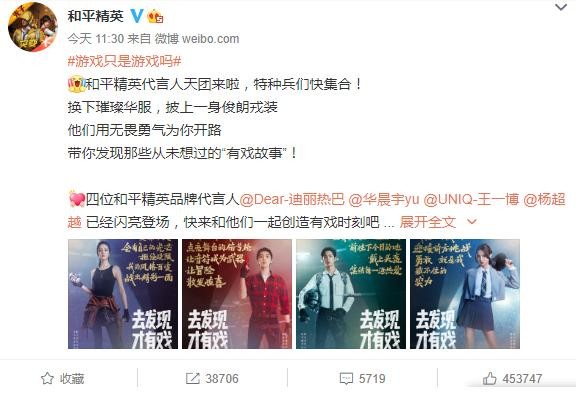
Task: View first poster with woman in black top
Action: pos(123,294)
